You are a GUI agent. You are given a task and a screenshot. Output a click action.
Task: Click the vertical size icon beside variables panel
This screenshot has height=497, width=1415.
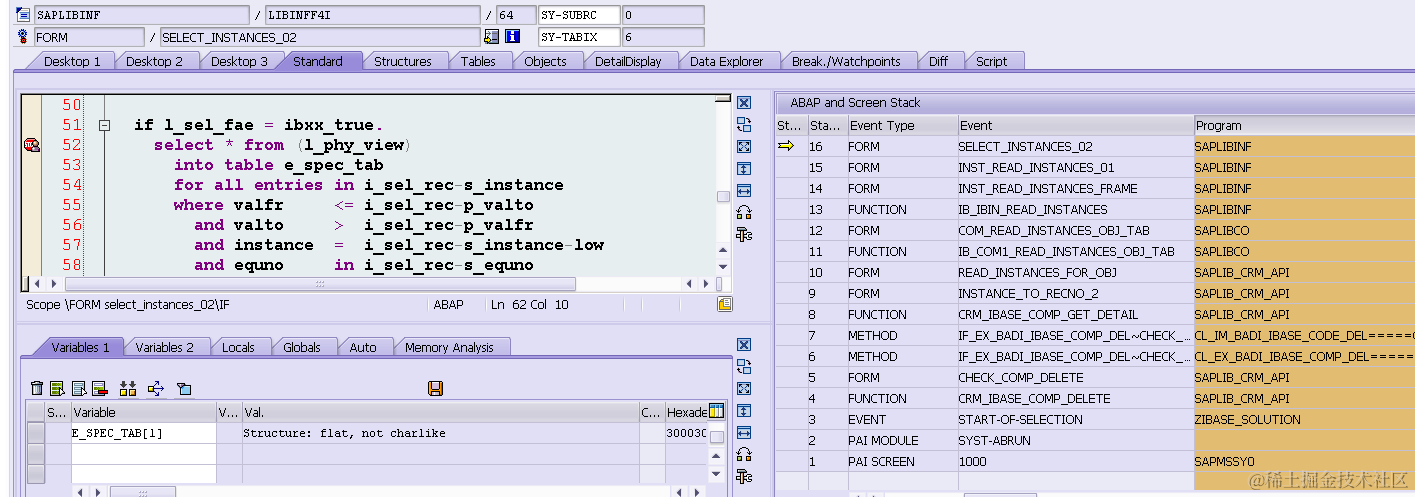(743, 411)
